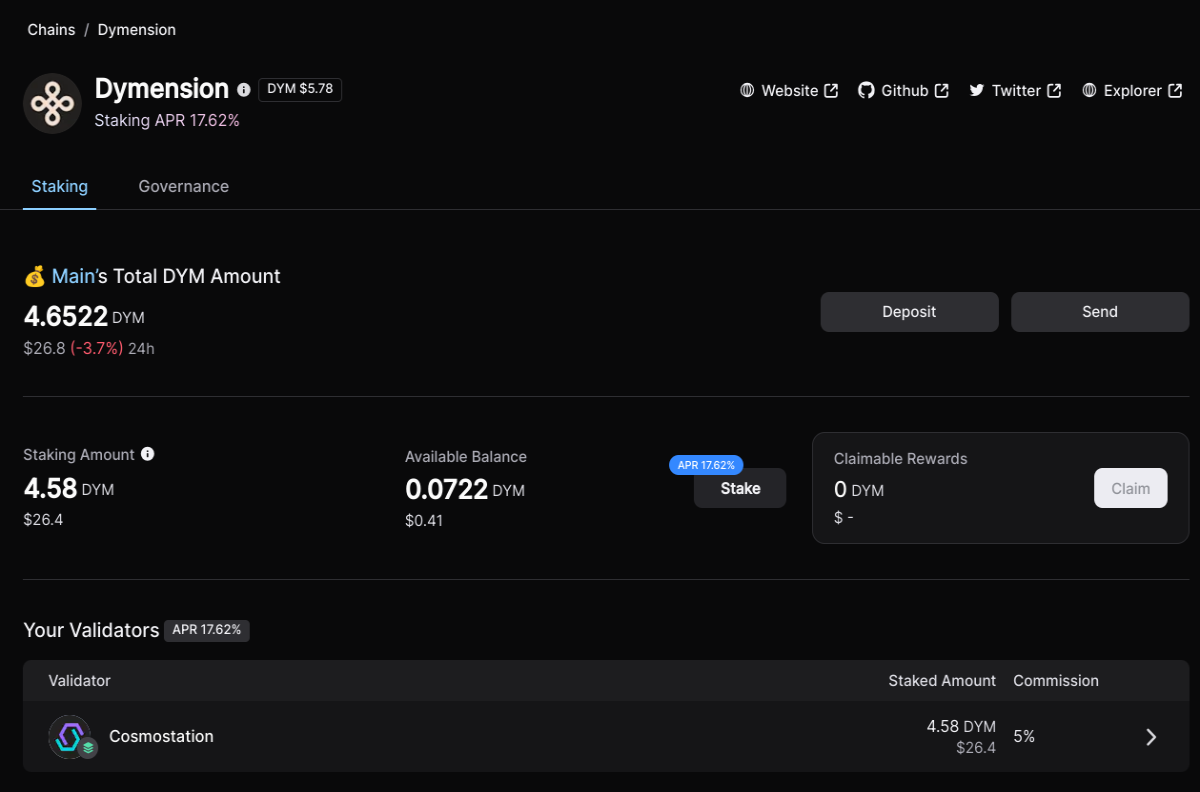
Task: Click the info icon next to Dymension title
Action: tap(244, 90)
